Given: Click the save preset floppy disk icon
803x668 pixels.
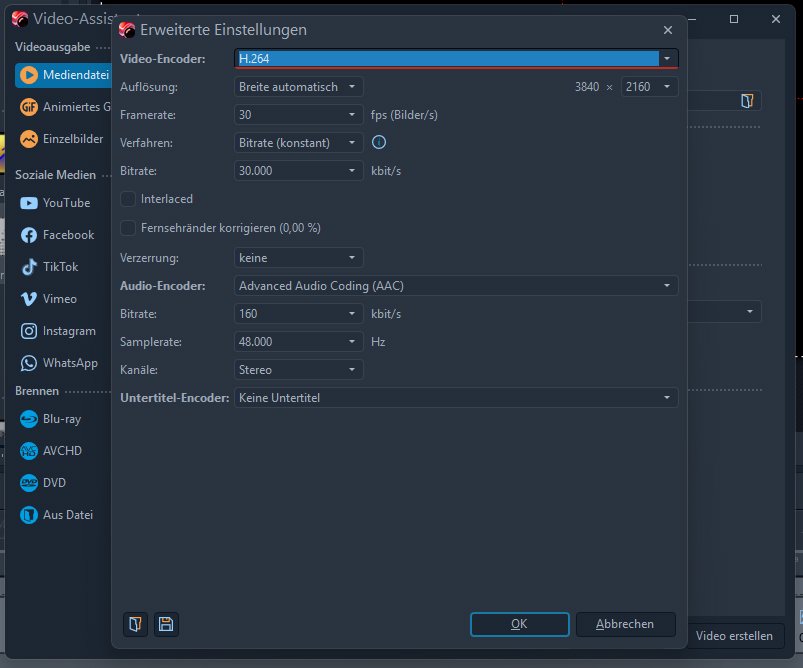Looking at the screenshot, I should pyautogui.click(x=166, y=624).
